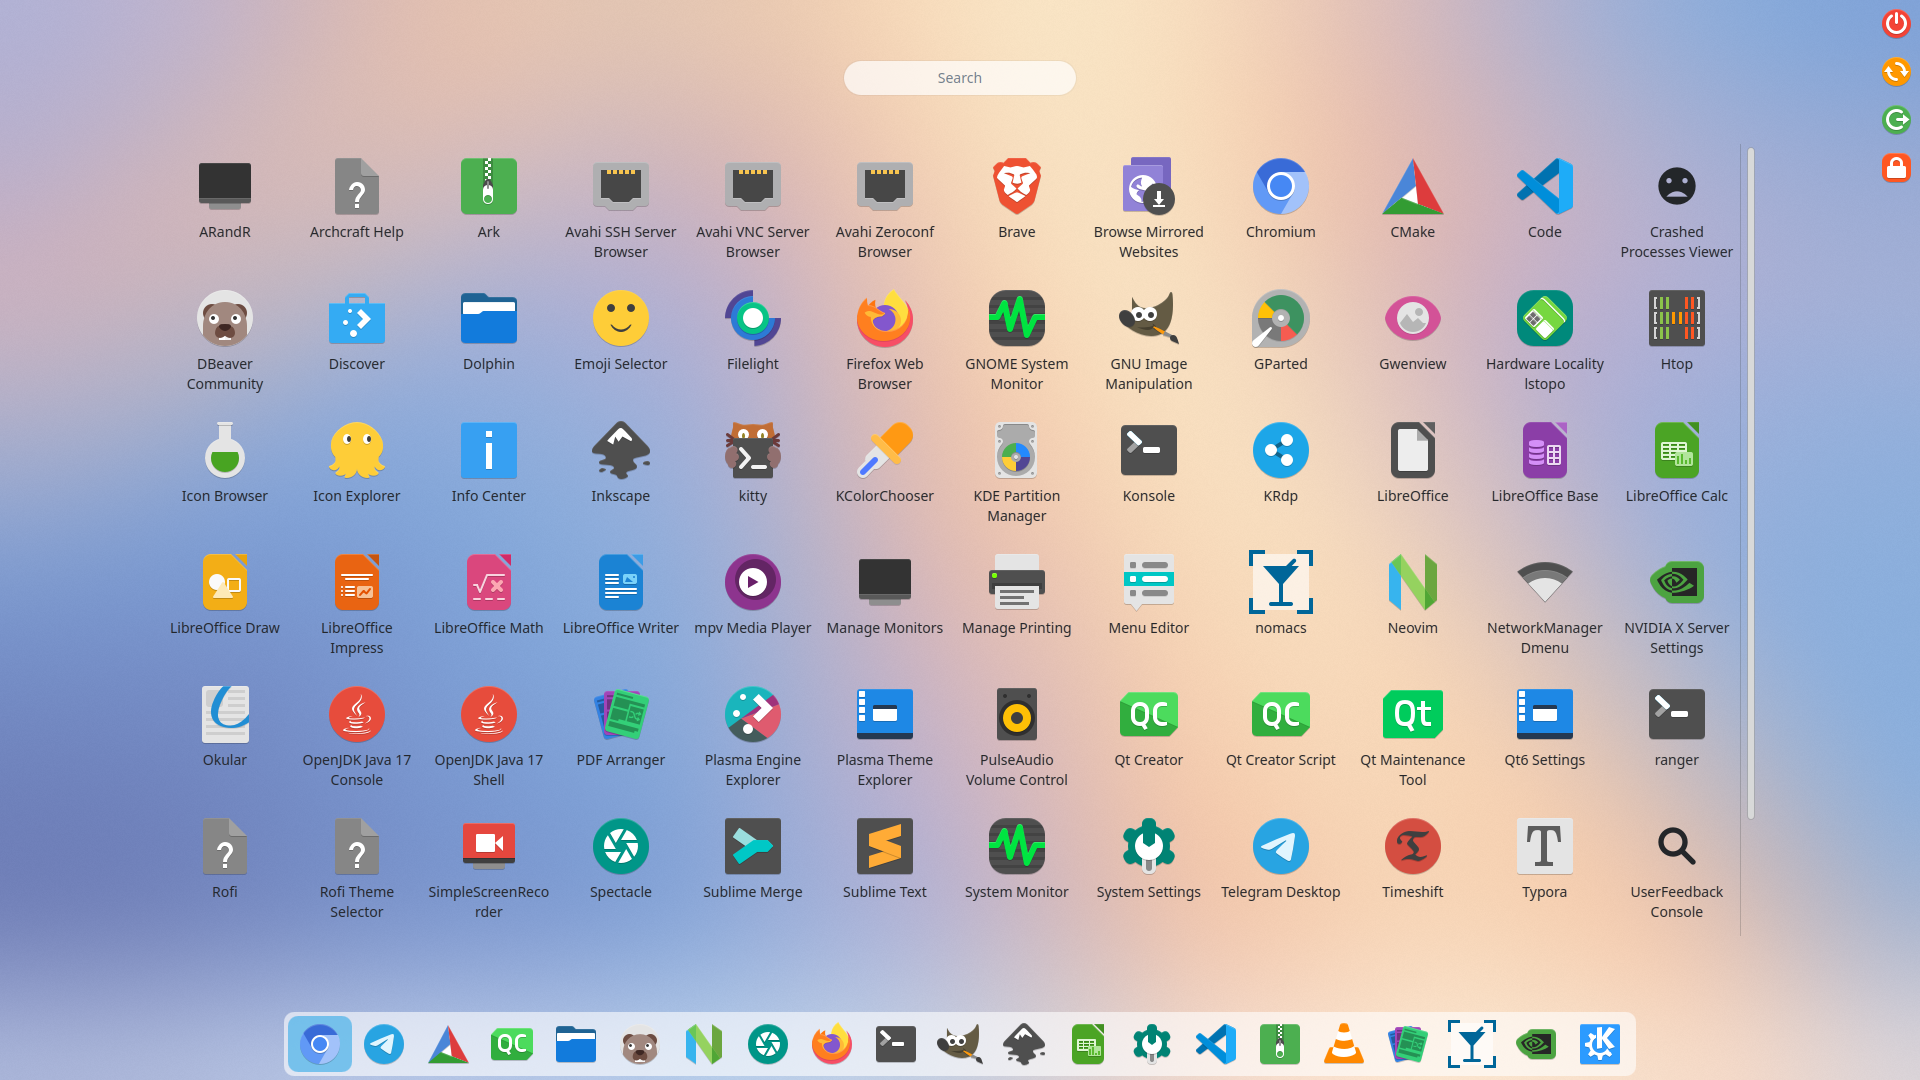Open Firefox from the dock
Screen dimensions: 1920x1080
[832, 1045]
